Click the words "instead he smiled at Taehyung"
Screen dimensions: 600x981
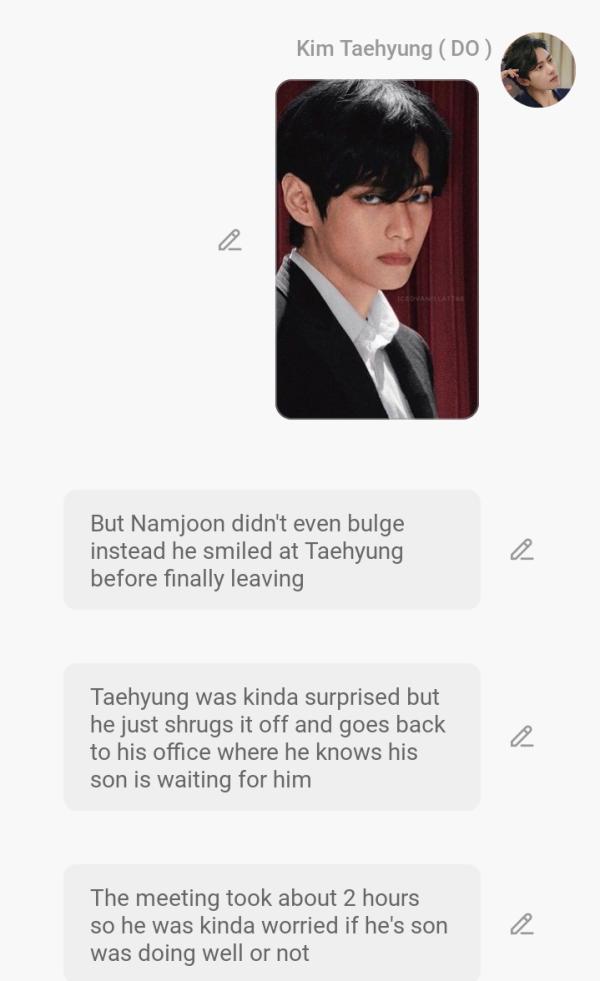pos(247,551)
